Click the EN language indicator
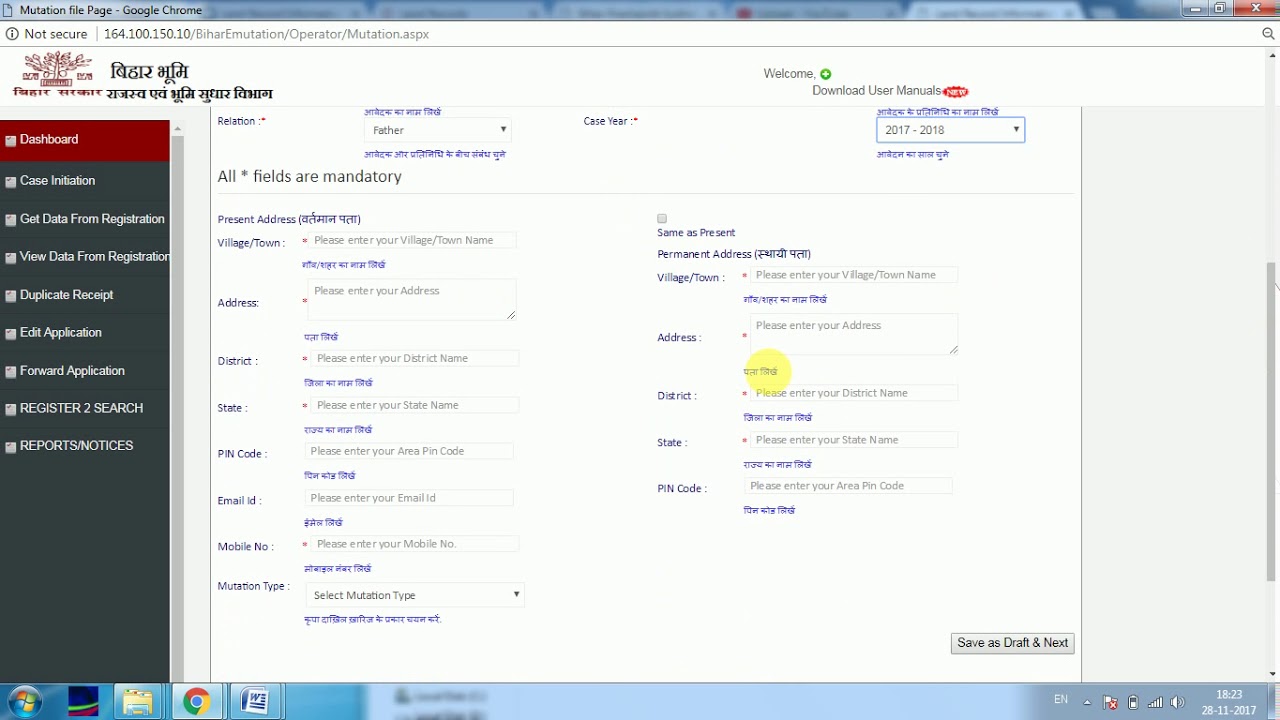 tap(1061, 700)
